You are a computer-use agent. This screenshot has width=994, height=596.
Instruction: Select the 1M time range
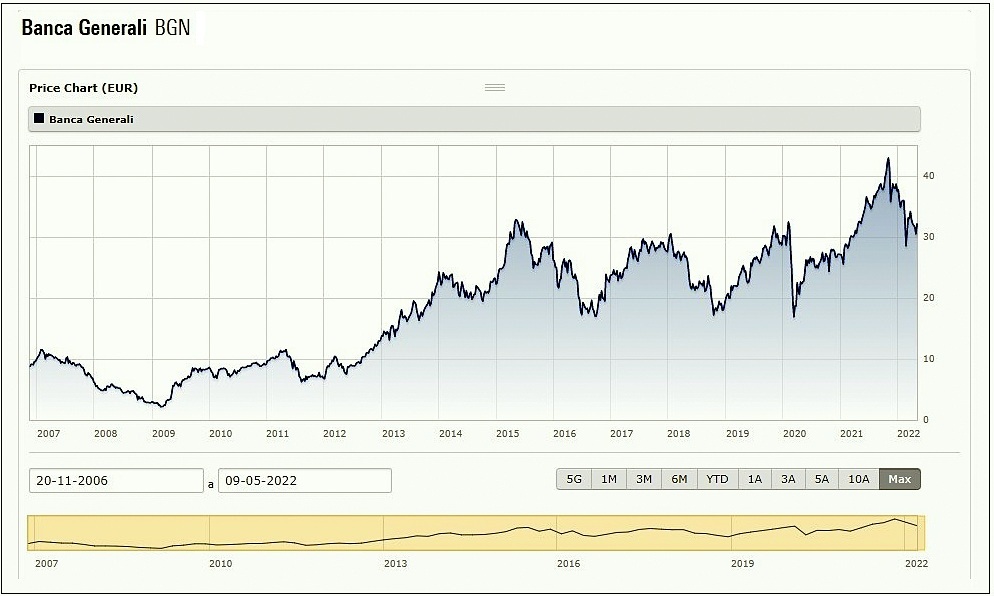click(609, 479)
